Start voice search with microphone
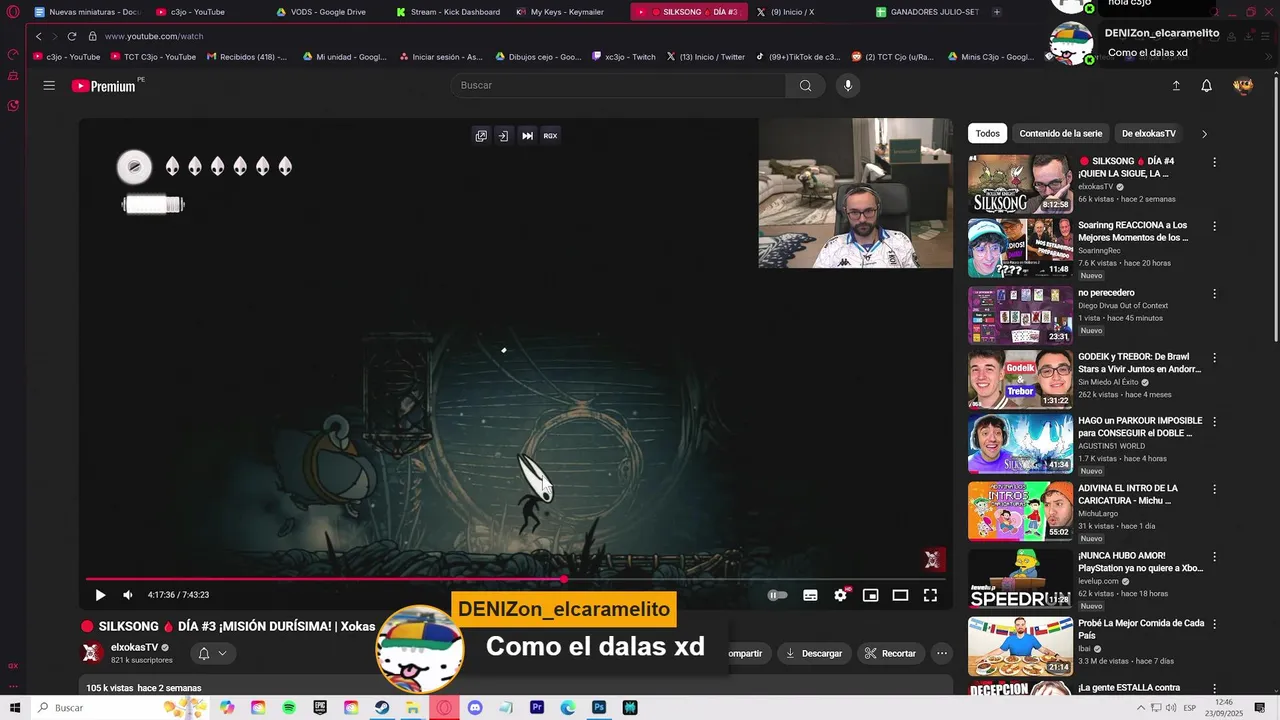Viewport: 1280px width, 720px height. coord(848,85)
